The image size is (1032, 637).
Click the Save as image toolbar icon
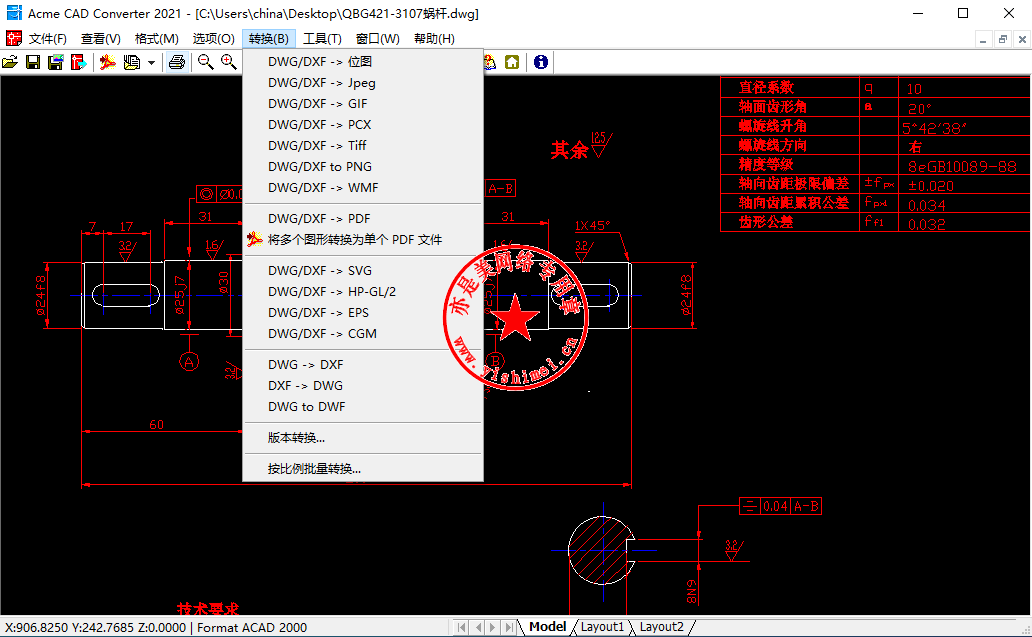(x=56, y=62)
